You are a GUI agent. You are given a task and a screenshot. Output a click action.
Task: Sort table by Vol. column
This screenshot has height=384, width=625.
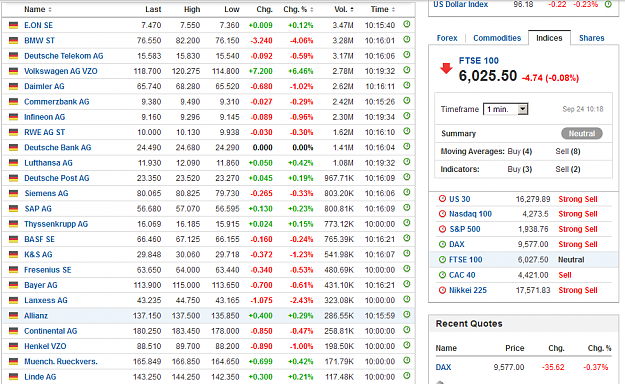coord(344,9)
